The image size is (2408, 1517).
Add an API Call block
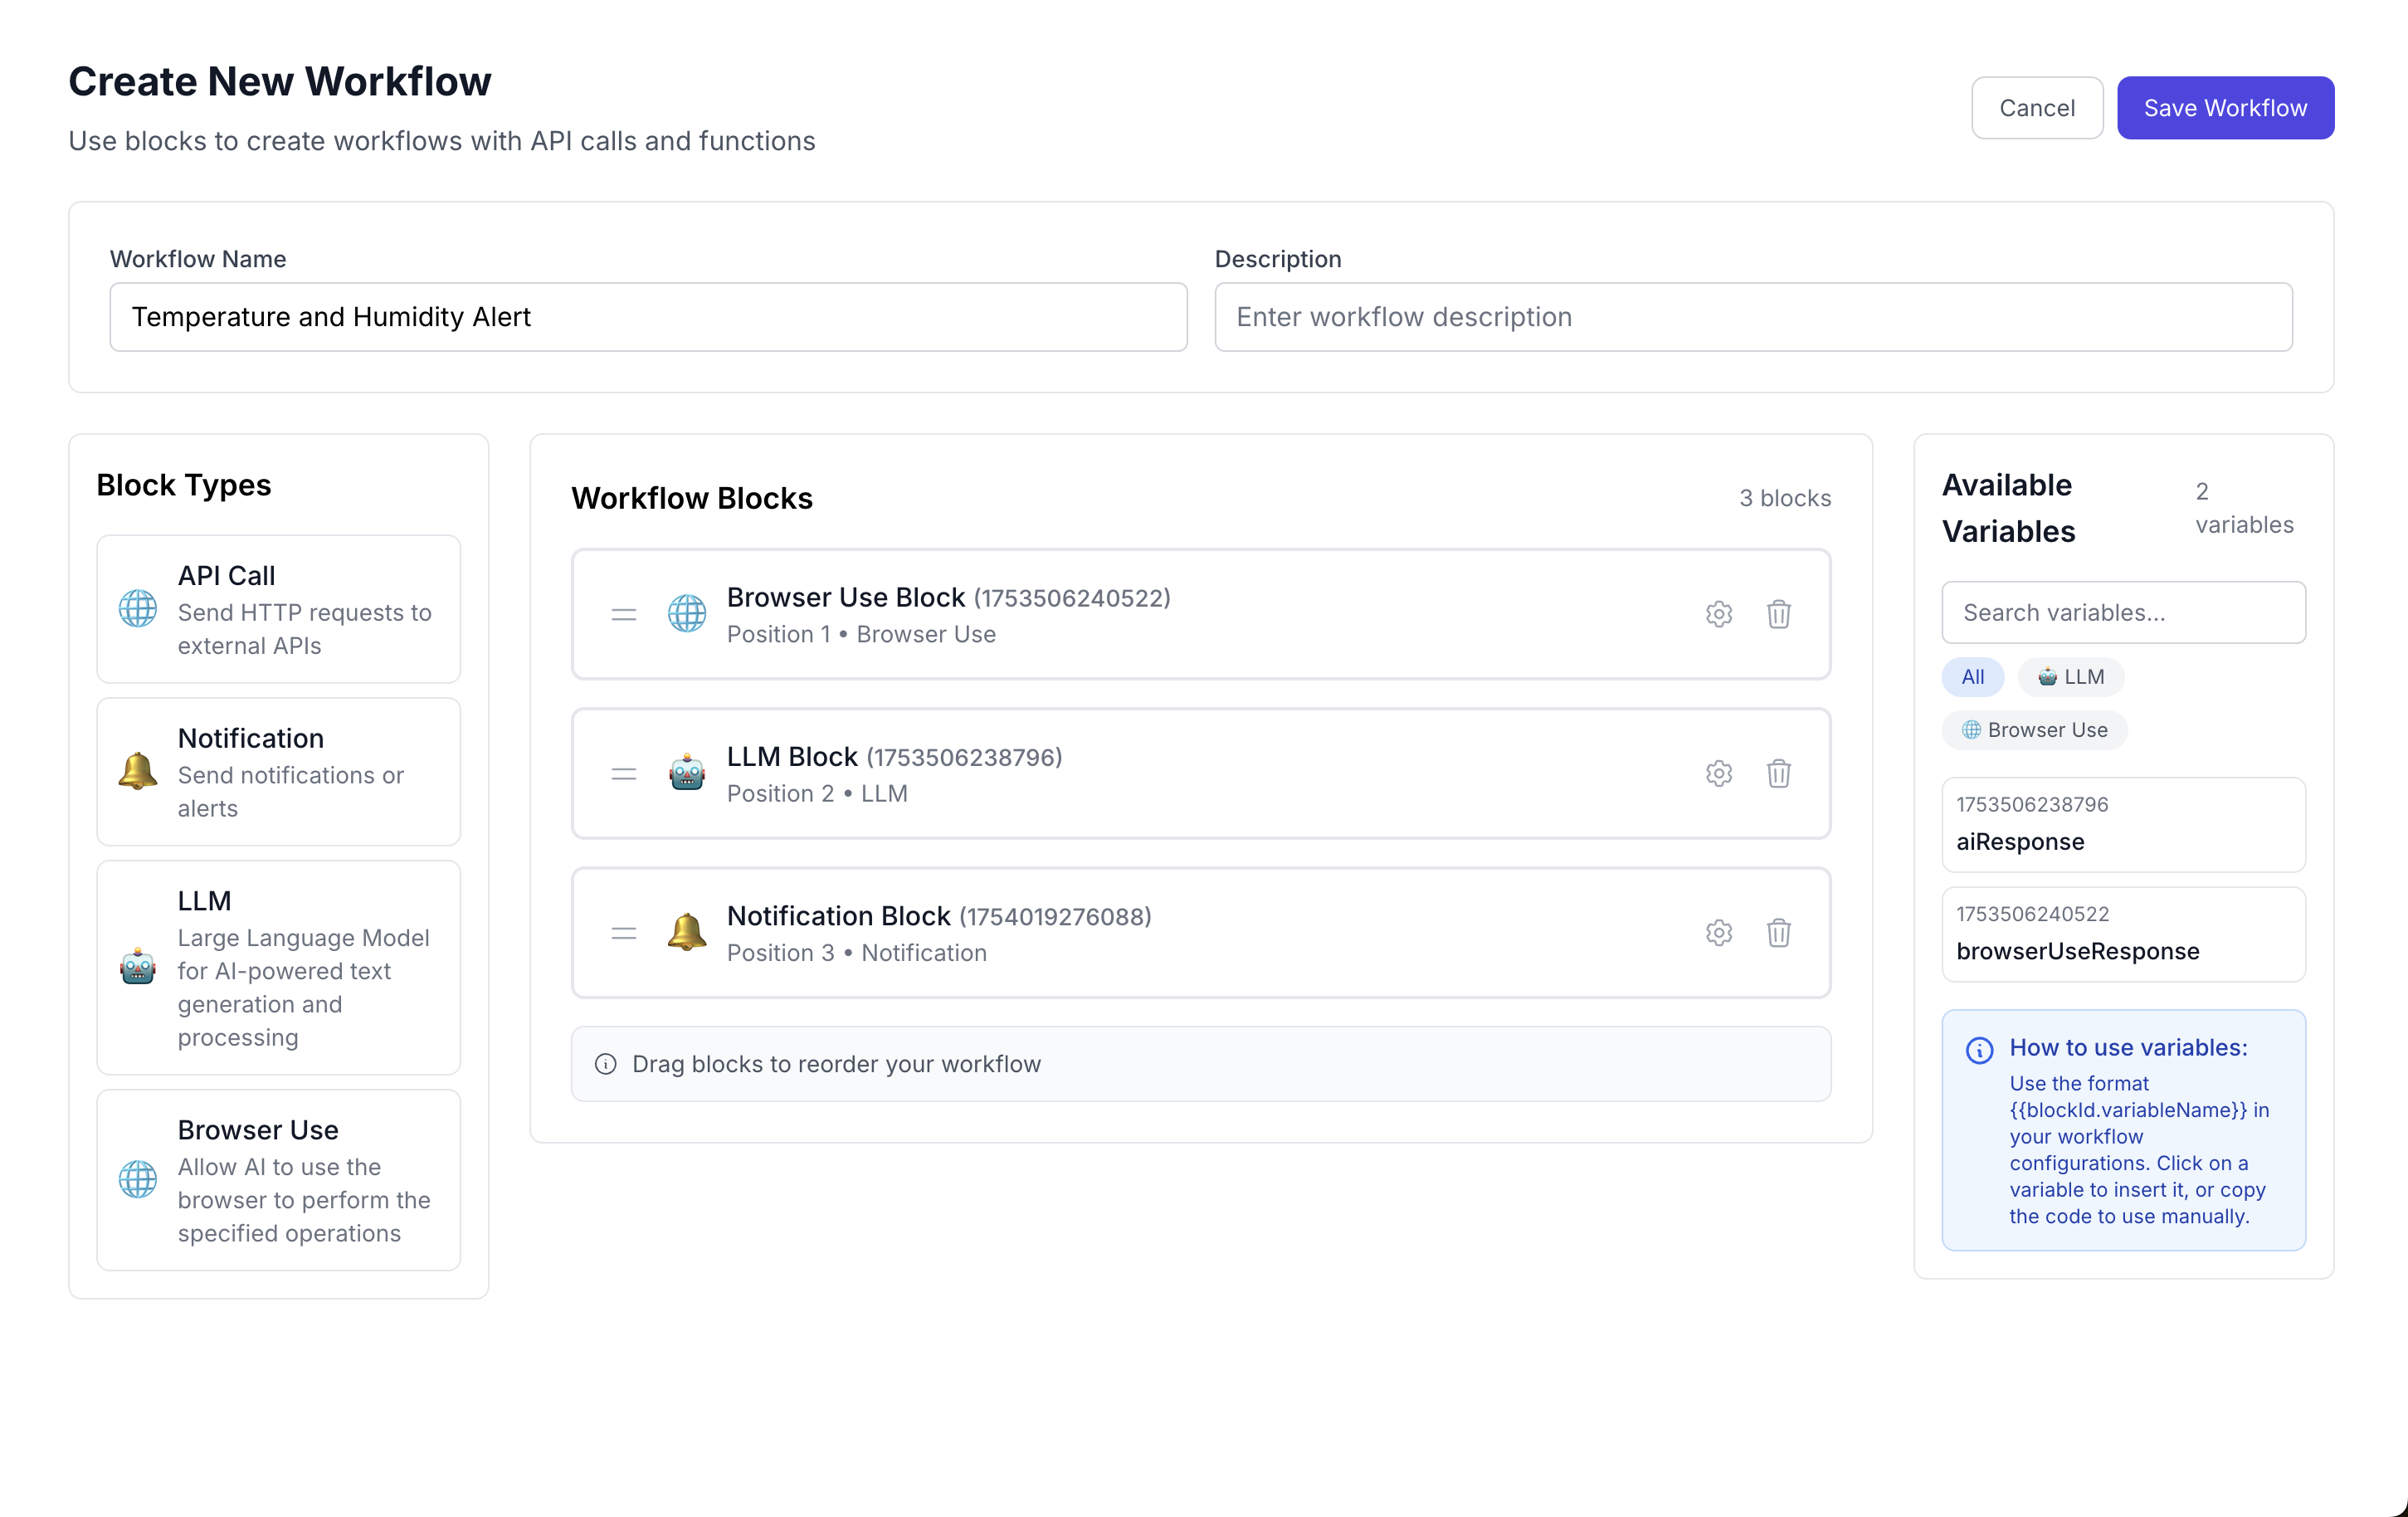[x=278, y=609]
